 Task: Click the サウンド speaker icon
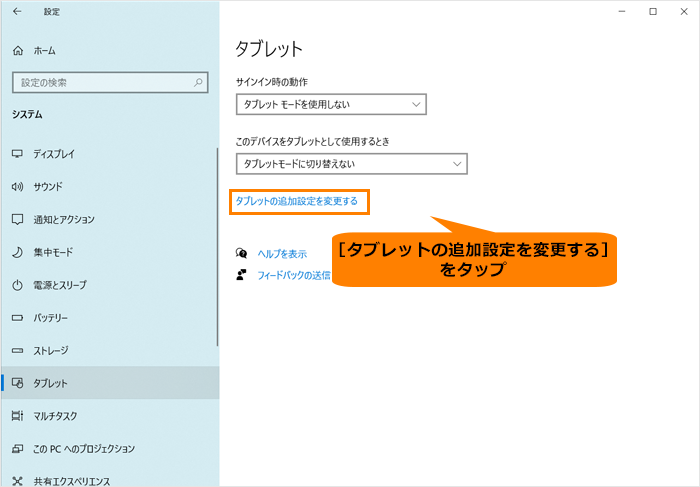[x=17, y=187]
